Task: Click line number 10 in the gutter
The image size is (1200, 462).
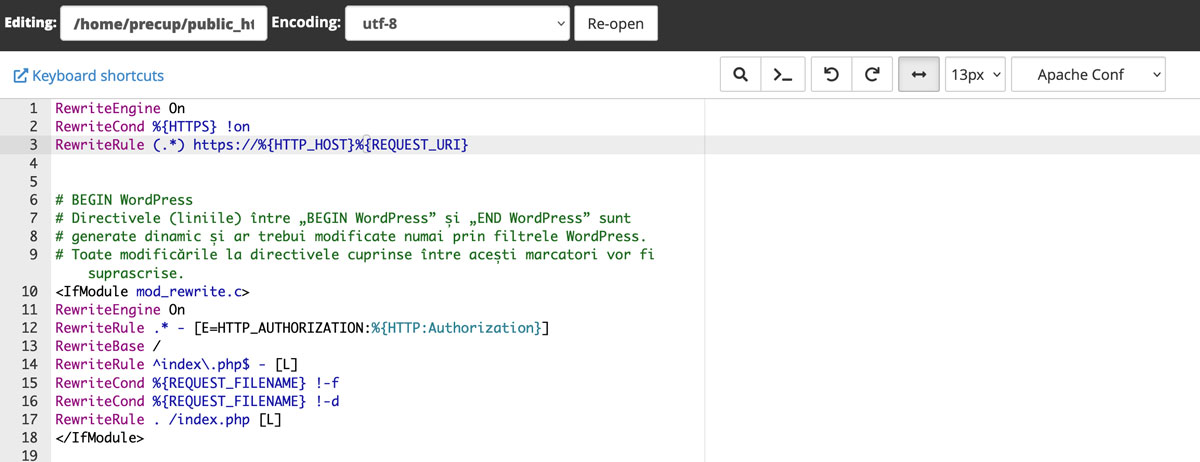Action: click(x=29, y=292)
